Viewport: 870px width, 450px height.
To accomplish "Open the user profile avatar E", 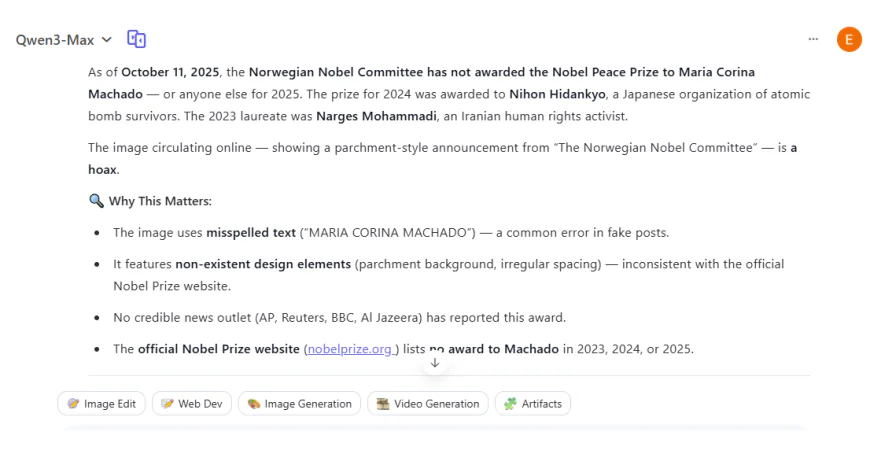I will click(849, 40).
